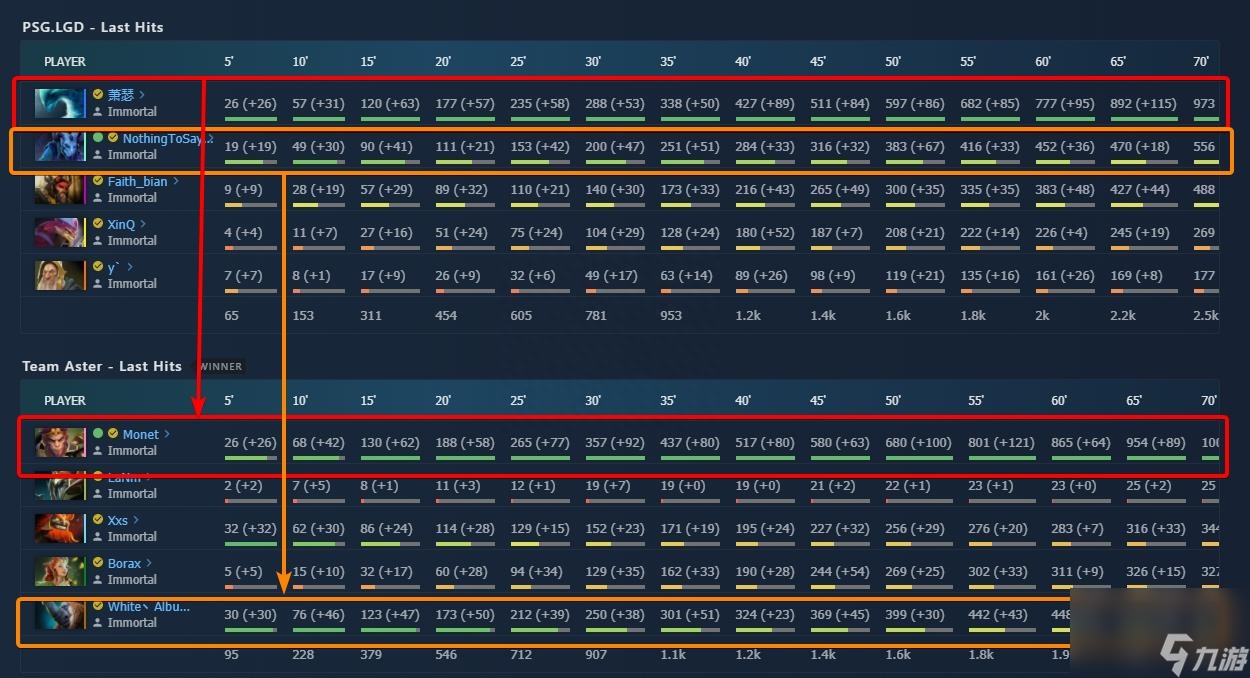Click the PLAYER header in Team Aster table
The height and width of the screenshot is (678, 1250).
[x=65, y=400]
